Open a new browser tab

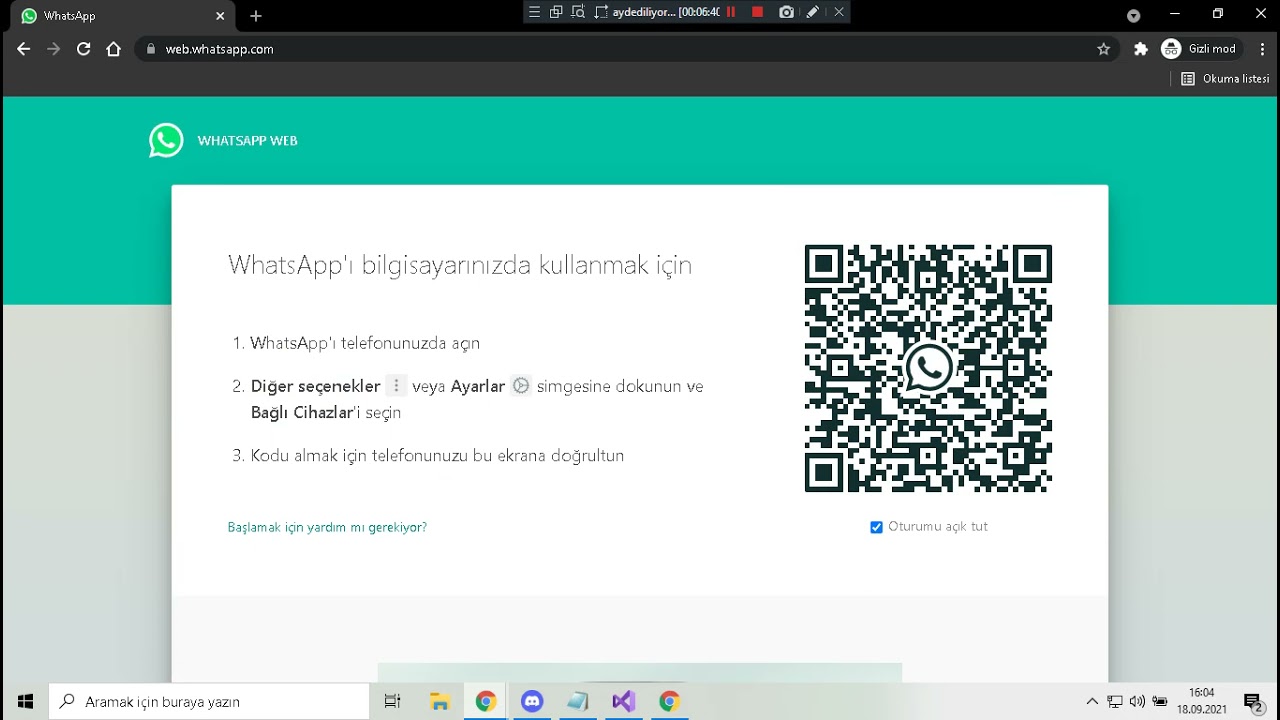click(x=256, y=16)
